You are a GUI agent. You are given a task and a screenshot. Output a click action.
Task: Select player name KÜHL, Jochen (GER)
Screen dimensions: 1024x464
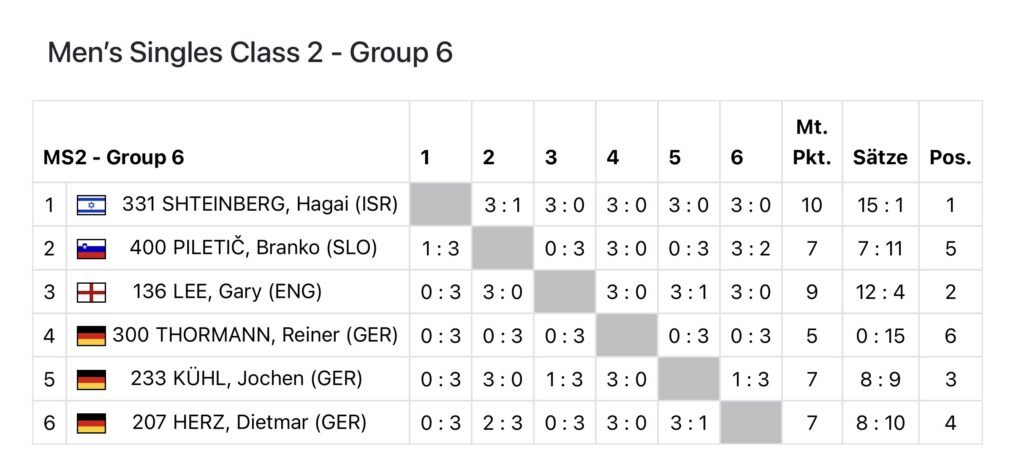click(246, 379)
